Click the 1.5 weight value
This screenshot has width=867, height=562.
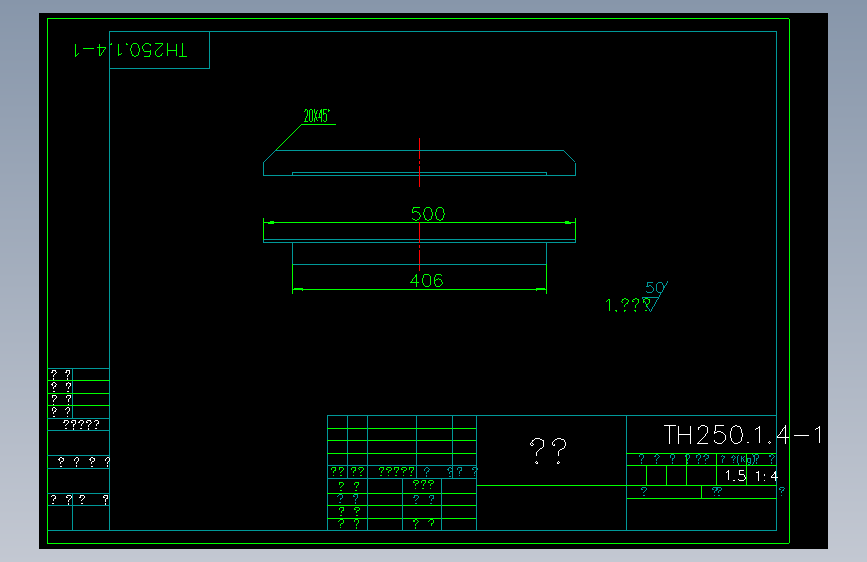click(735, 475)
